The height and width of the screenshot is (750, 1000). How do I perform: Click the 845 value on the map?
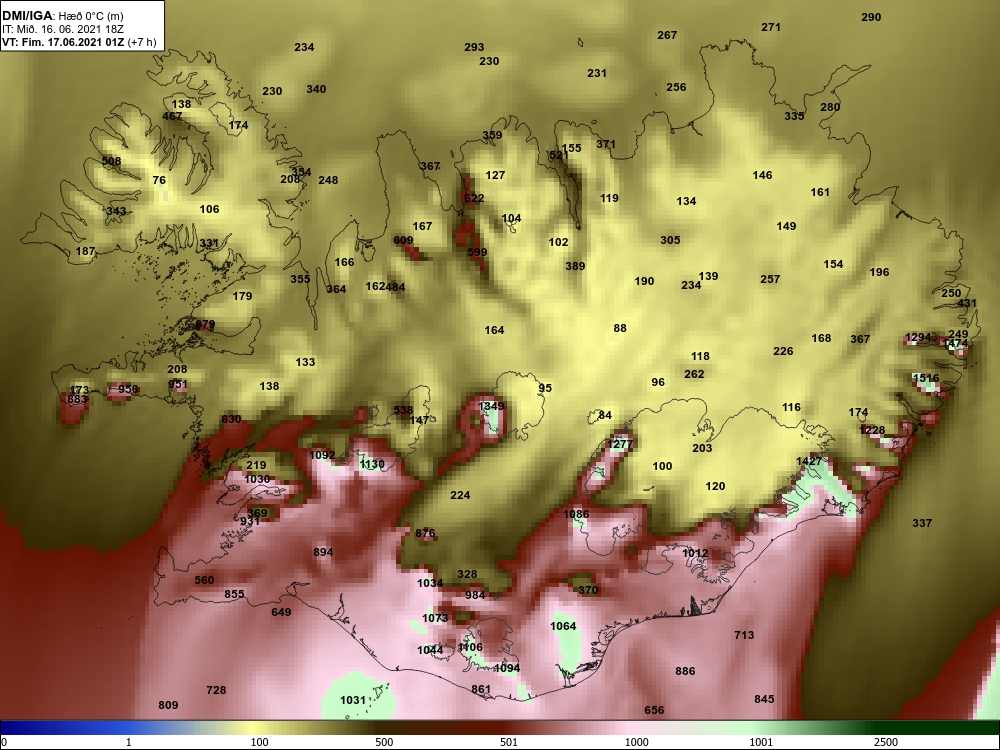[764, 699]
